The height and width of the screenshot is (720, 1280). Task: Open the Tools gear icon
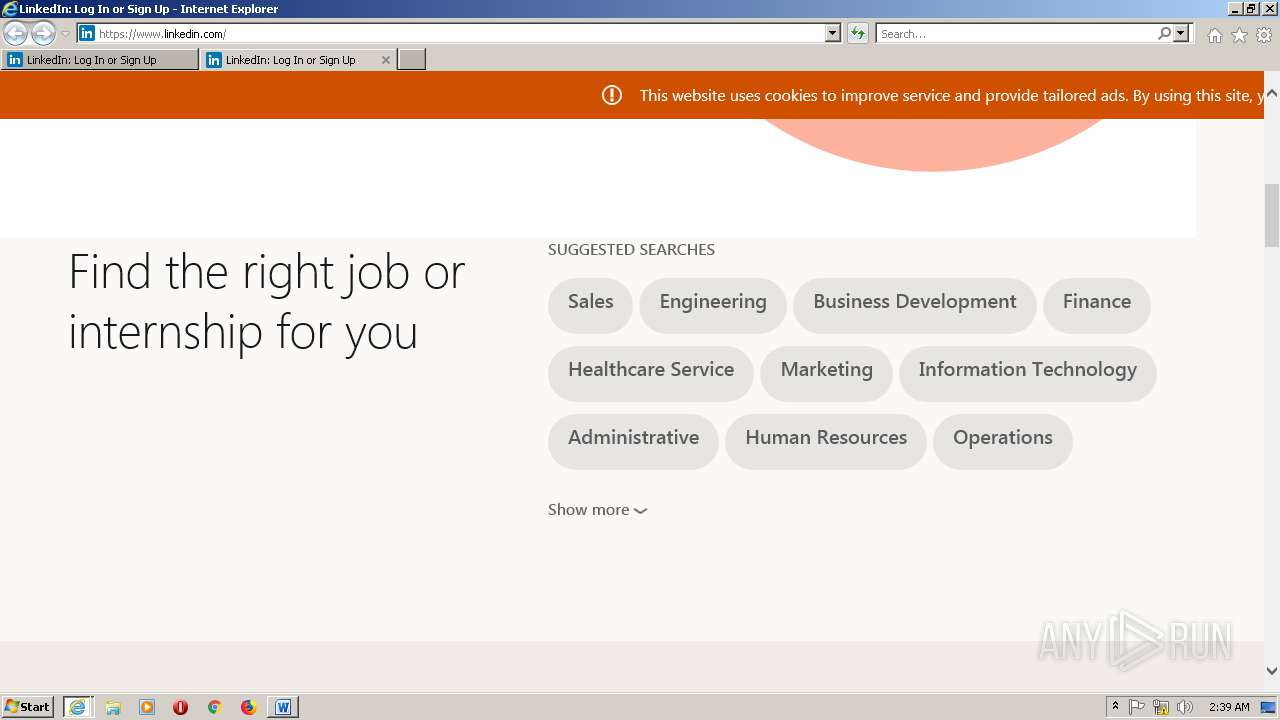(1264, 35)
